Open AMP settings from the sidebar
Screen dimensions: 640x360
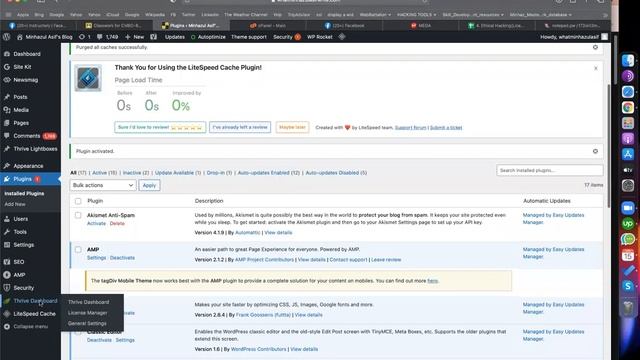[x=19, y=275]
